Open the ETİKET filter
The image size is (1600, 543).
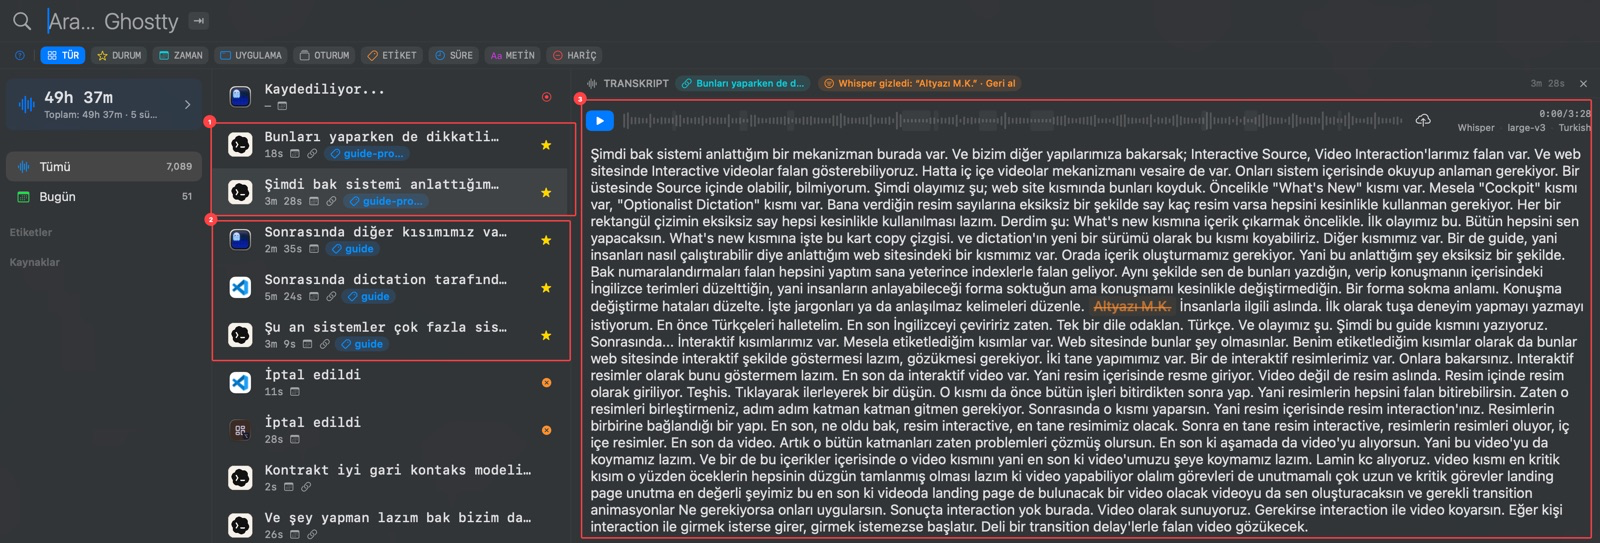(x=392, y=55)
